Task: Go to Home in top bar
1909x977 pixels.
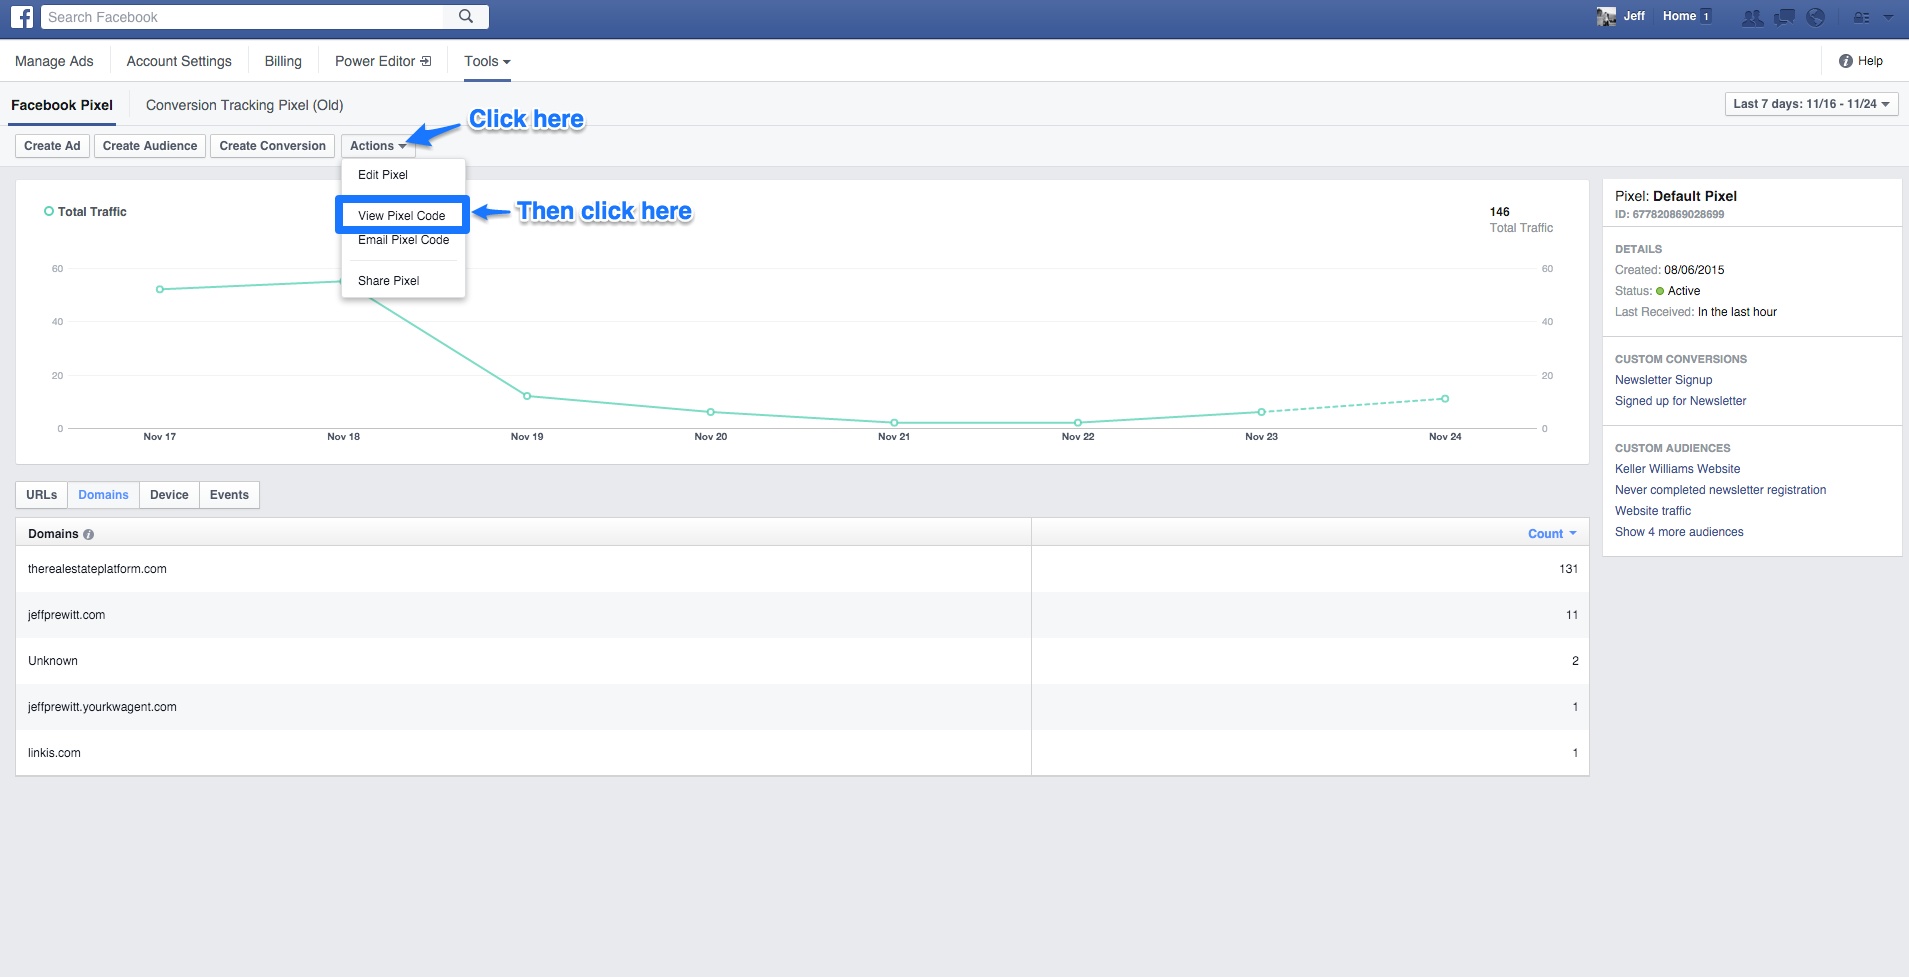Action: pos(1679,16)
